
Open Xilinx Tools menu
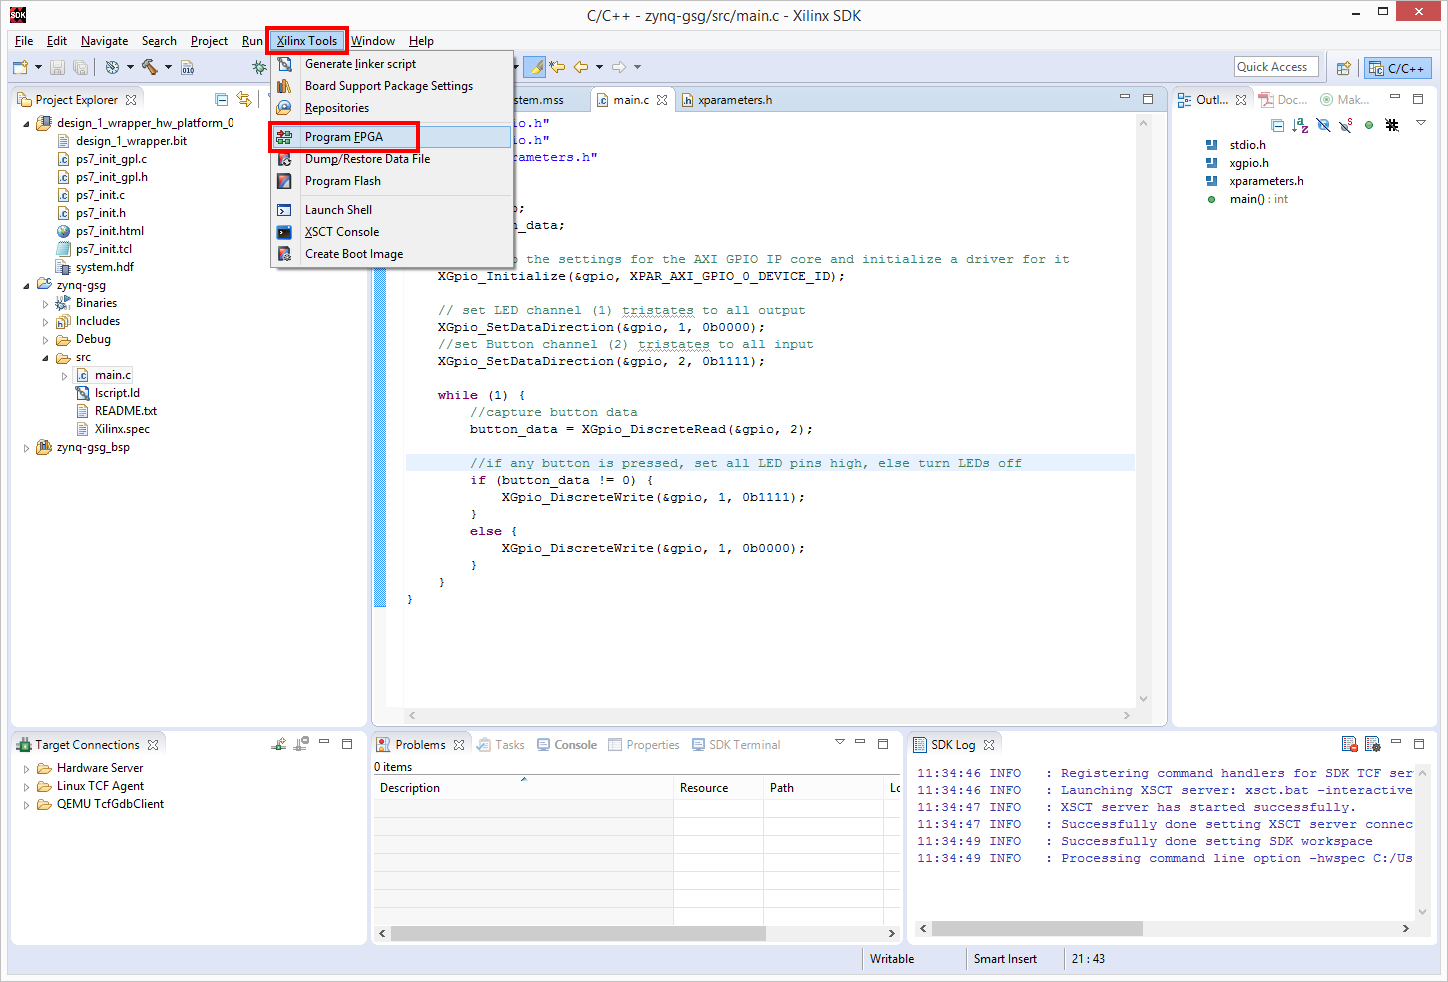click(307, 41)
